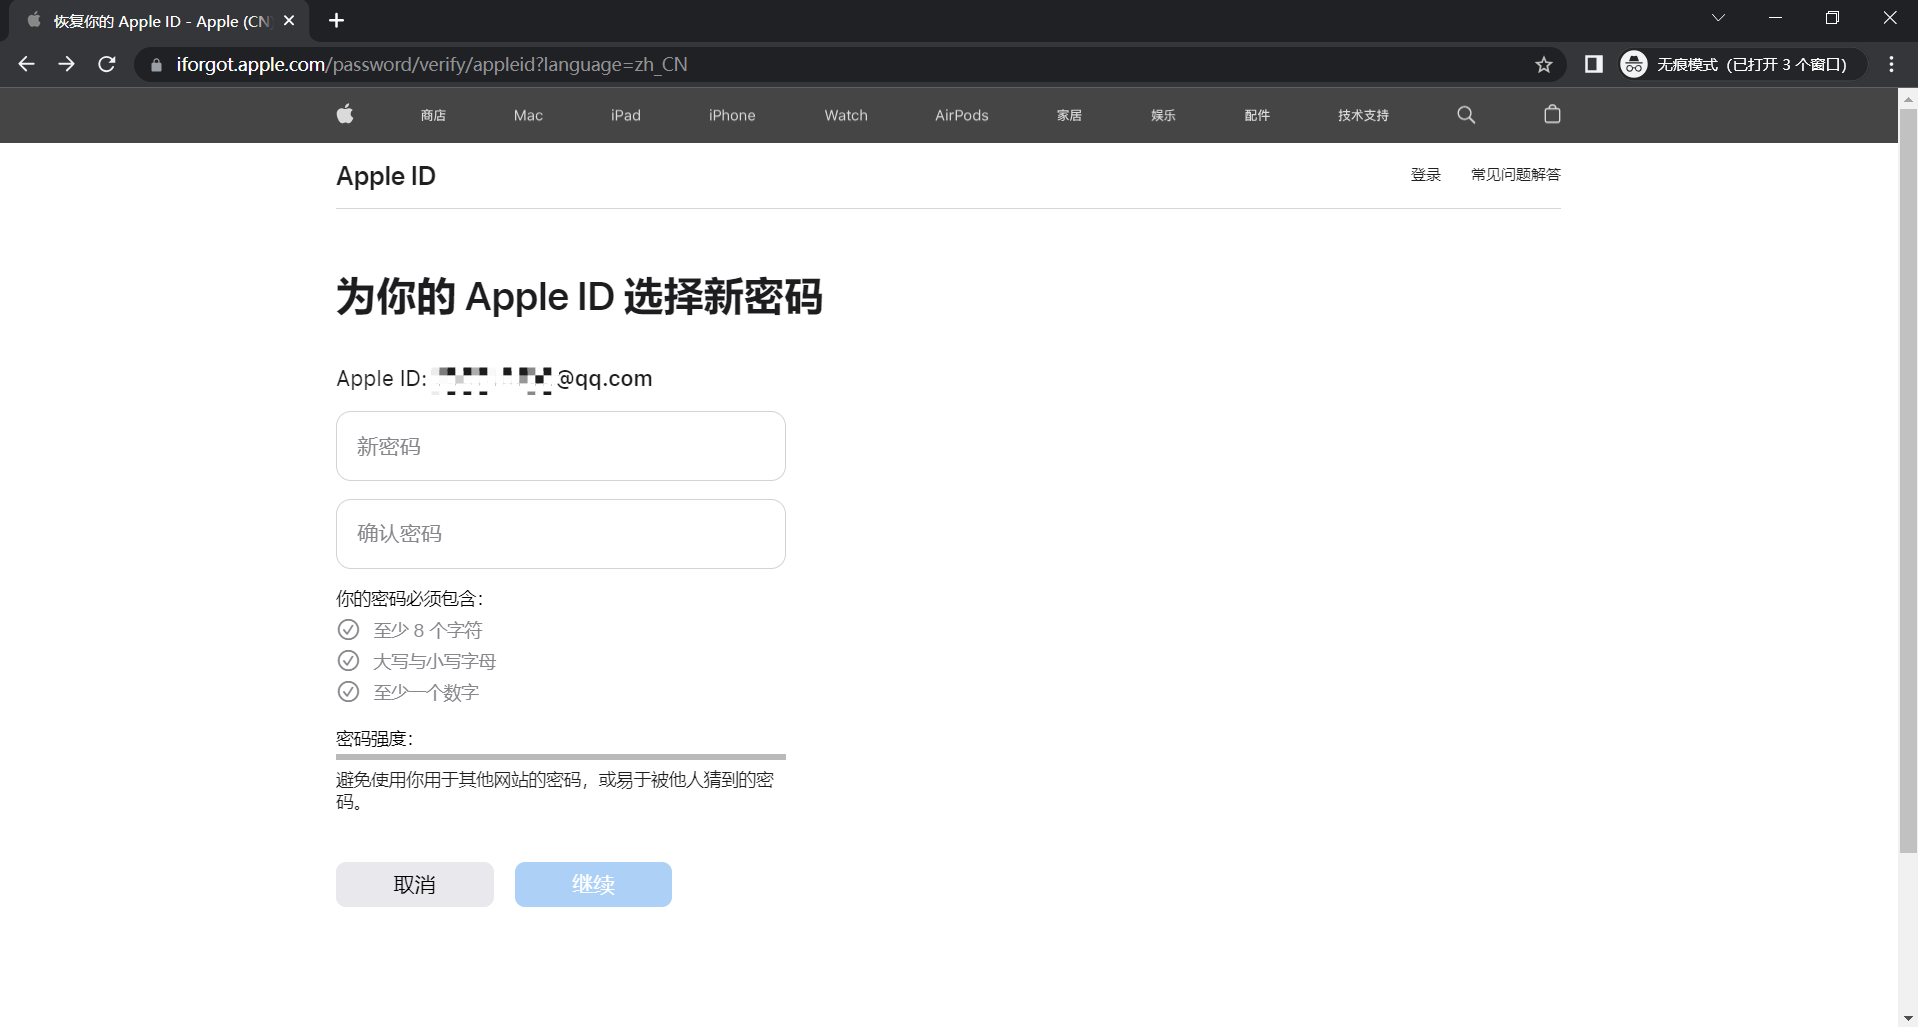Go back with browser back arrow

pos(27,64)
